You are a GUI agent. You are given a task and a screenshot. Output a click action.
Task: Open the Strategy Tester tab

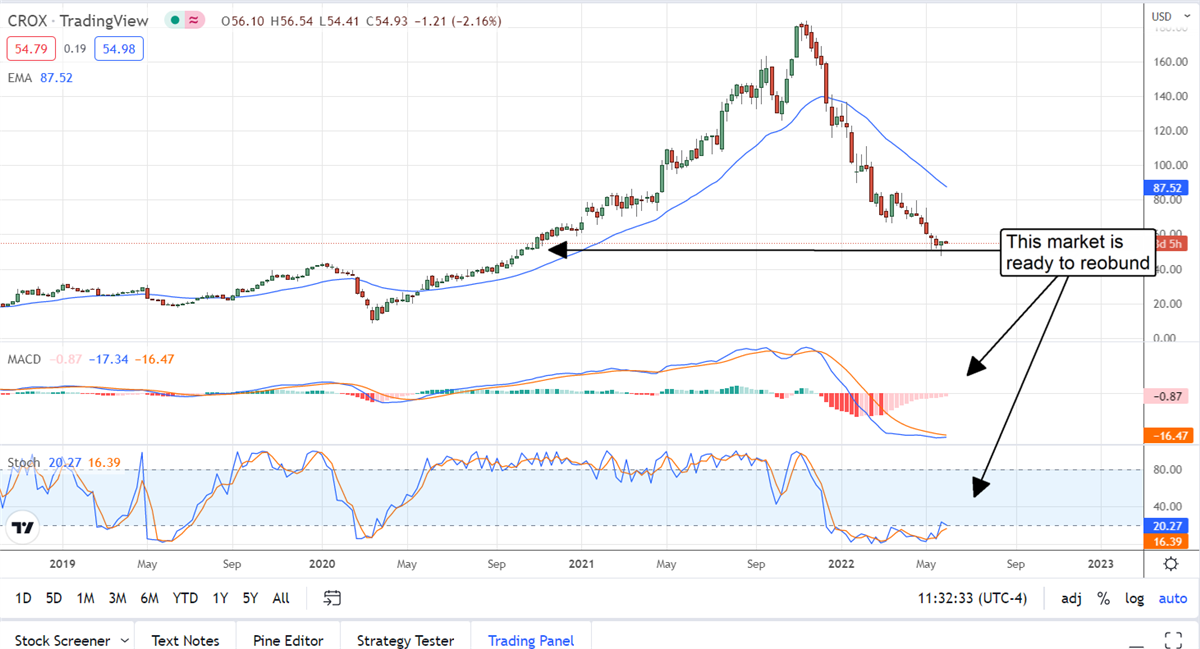point(405,640)
